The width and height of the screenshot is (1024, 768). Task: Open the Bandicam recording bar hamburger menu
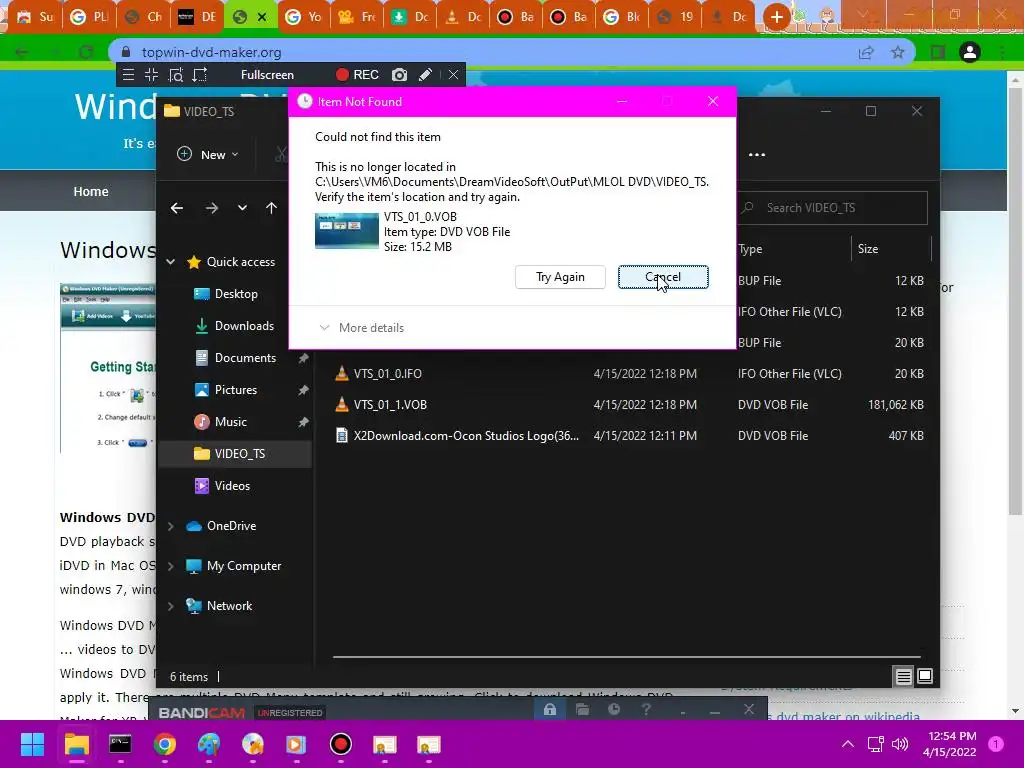(x=129, y=75)
